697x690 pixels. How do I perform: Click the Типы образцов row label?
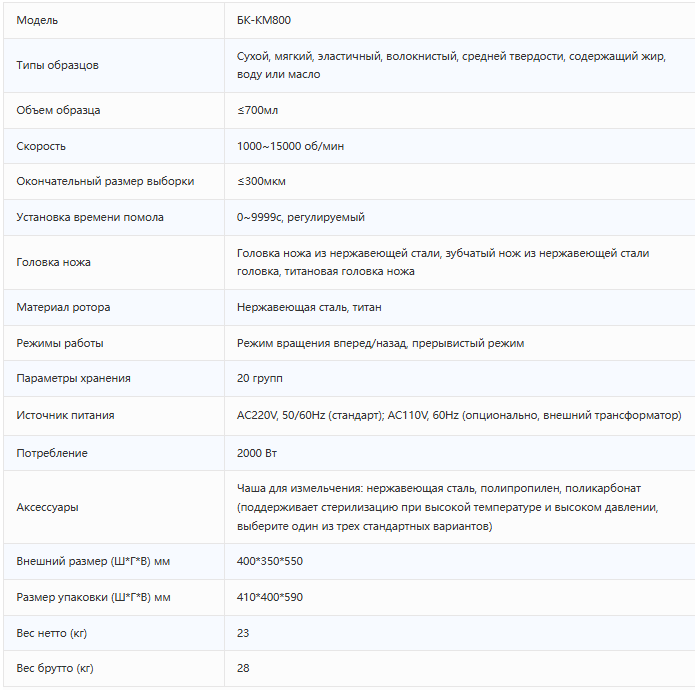[x=58, y=65]
